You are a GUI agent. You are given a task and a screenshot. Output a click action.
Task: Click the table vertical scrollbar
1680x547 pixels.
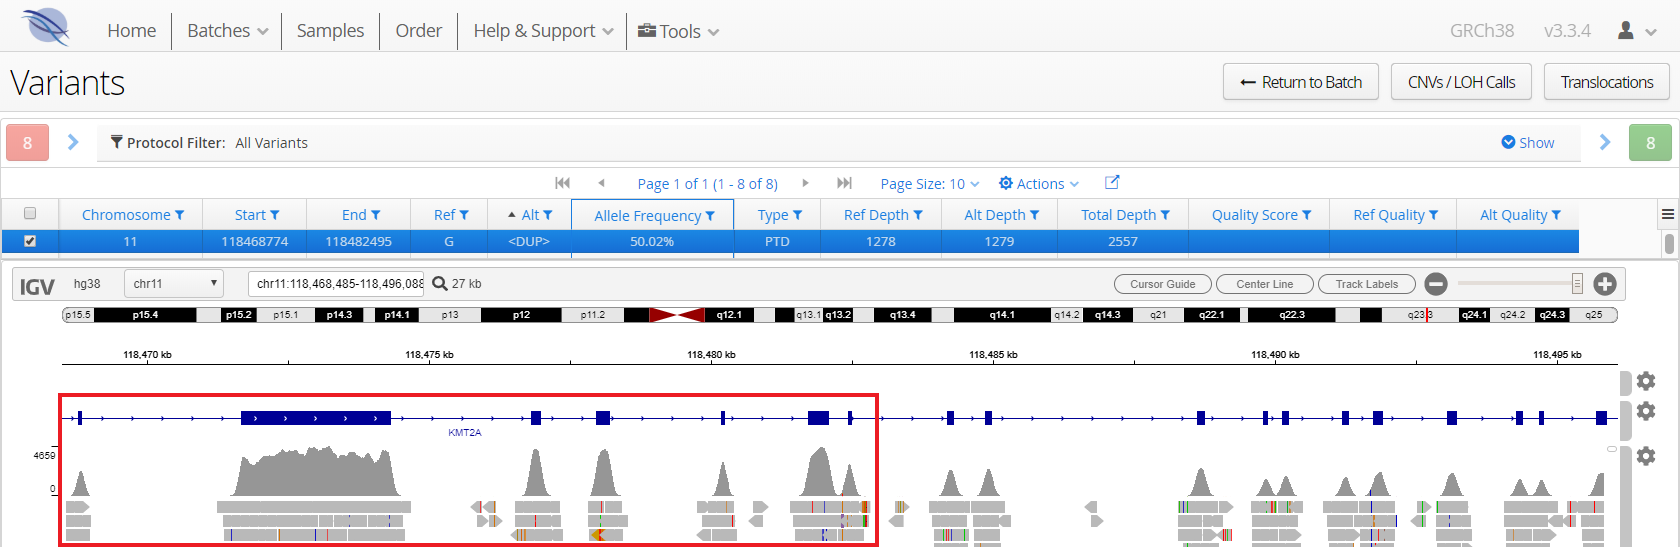coord(1669,243)
